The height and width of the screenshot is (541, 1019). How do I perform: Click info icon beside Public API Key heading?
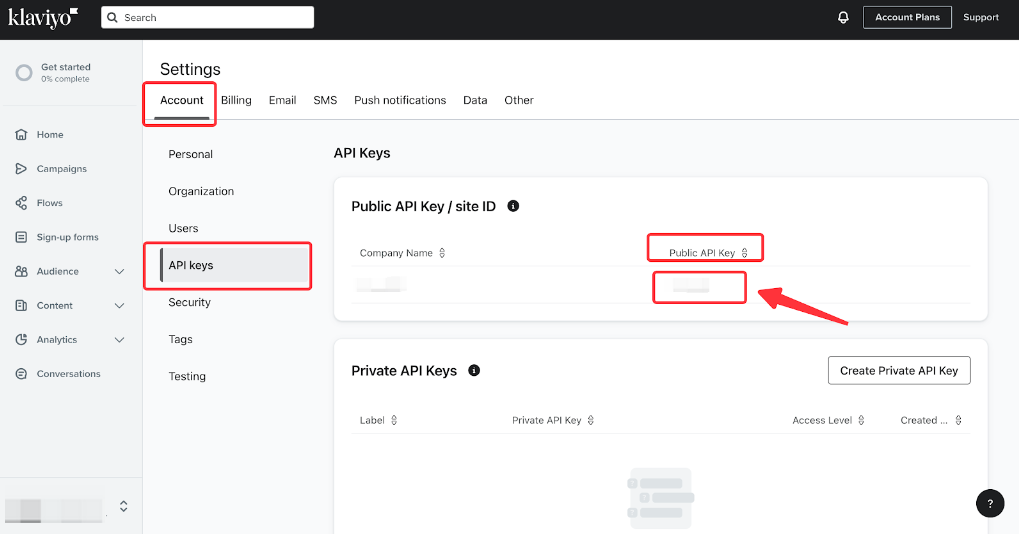pos(513,206)
